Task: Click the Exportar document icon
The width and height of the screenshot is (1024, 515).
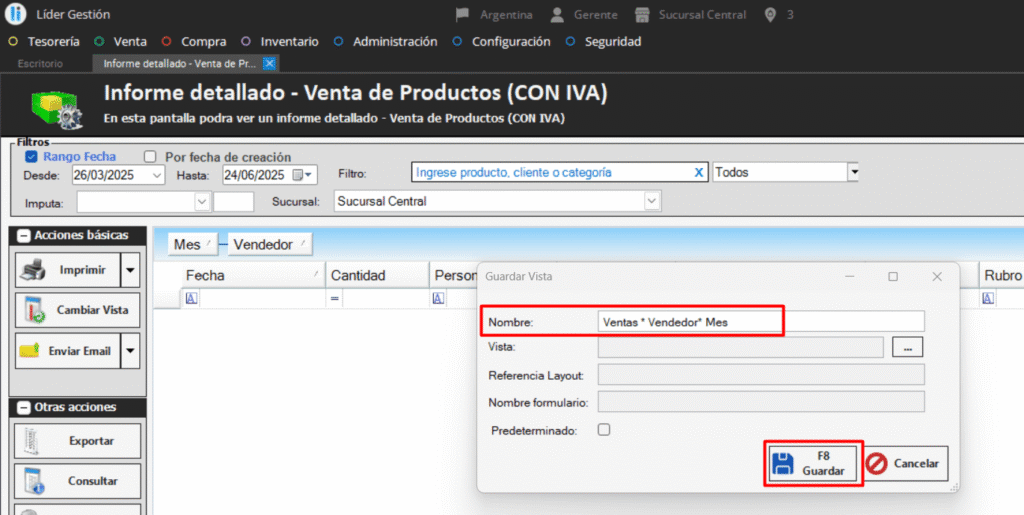Action: [33, 440]
